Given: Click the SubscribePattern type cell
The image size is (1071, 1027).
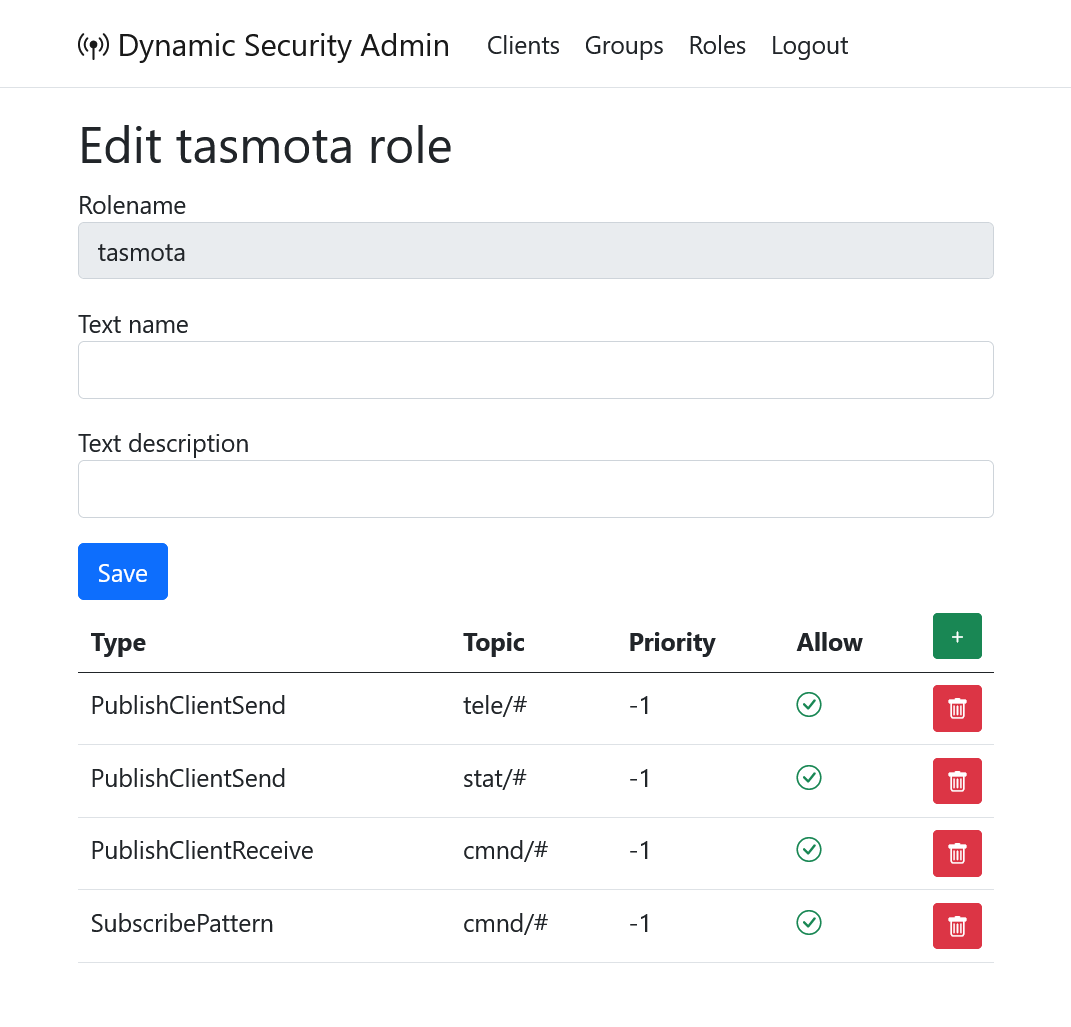Looking at the screenshot, I should click(182, 924).
